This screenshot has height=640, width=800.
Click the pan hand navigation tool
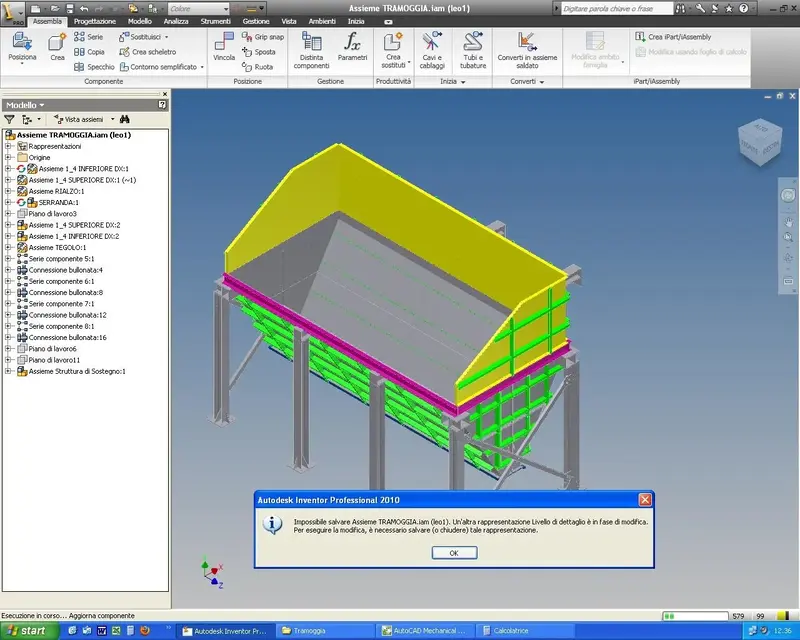(x=788, y=222)
